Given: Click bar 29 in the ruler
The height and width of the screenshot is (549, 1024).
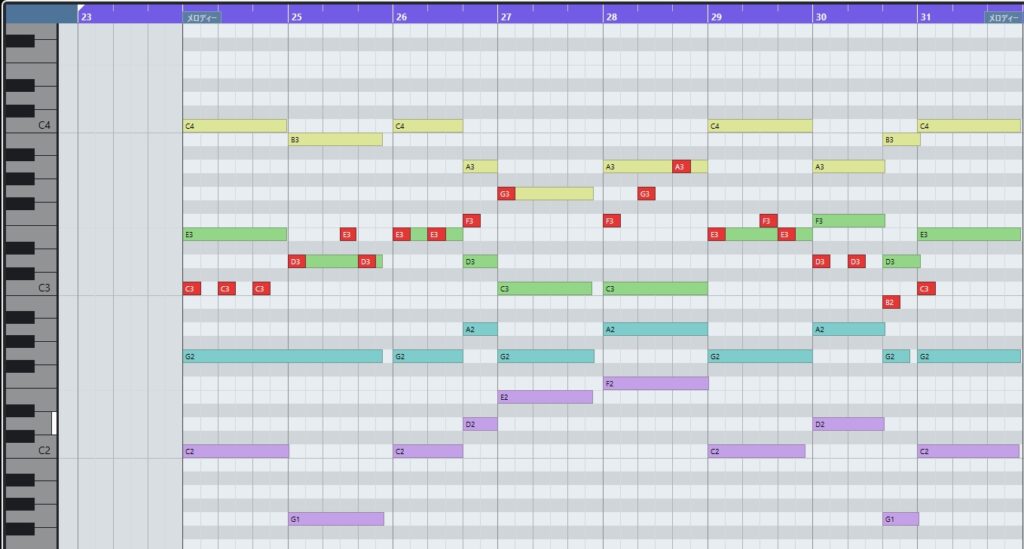Looking at the screenshot, I should point(716,17).
